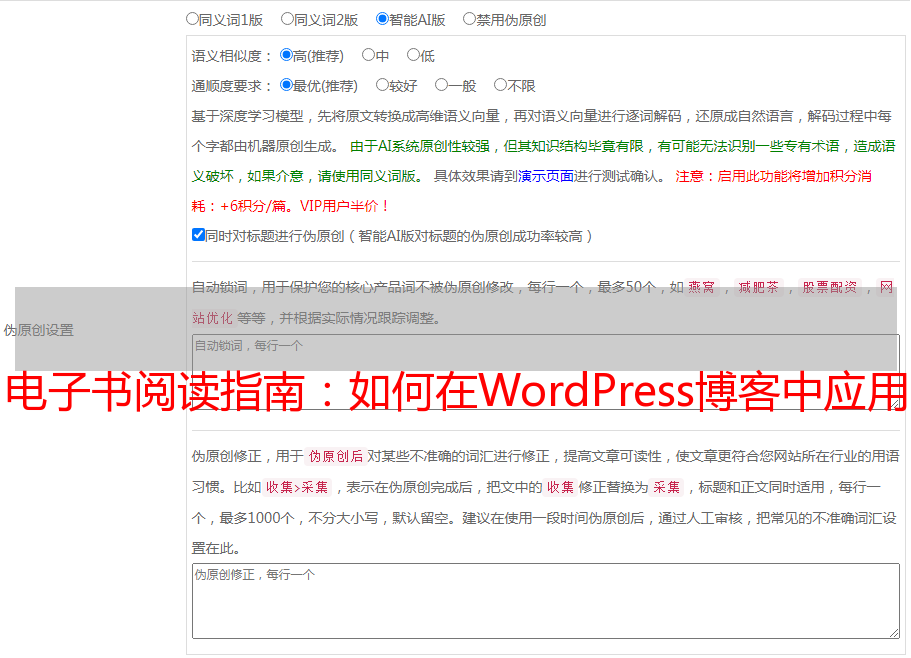
Task: Click the 伪原创设置 label
Action: 38,330
